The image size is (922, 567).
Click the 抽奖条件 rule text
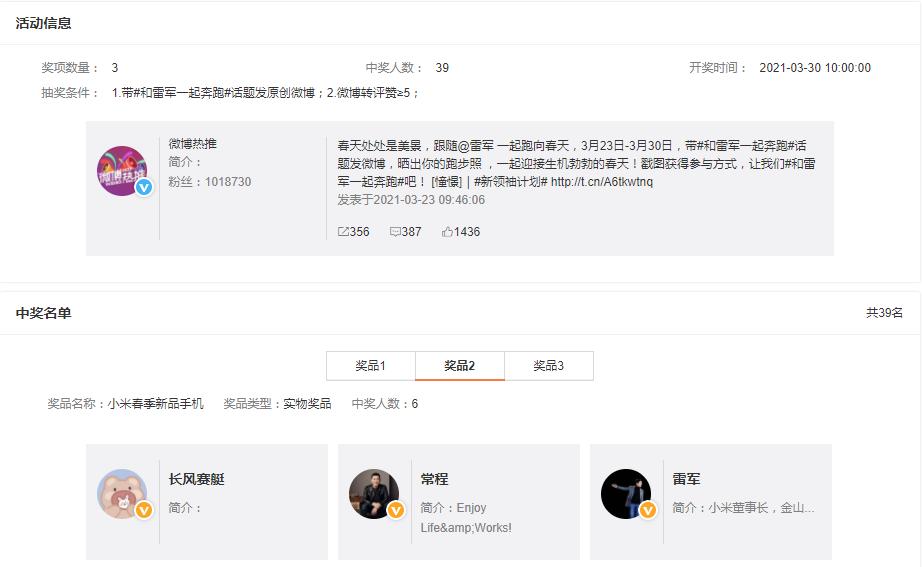click(x=265, y=93)
